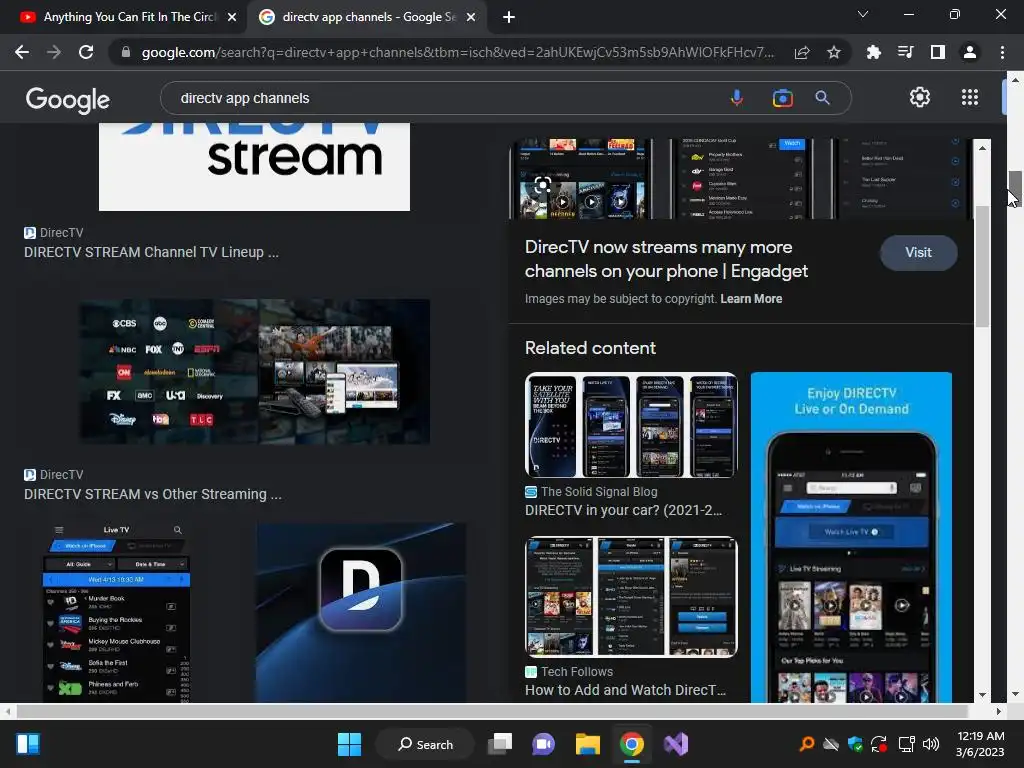Open the DirecTV D app icon image
1024x768 pixels.
(x=361, y=613)
